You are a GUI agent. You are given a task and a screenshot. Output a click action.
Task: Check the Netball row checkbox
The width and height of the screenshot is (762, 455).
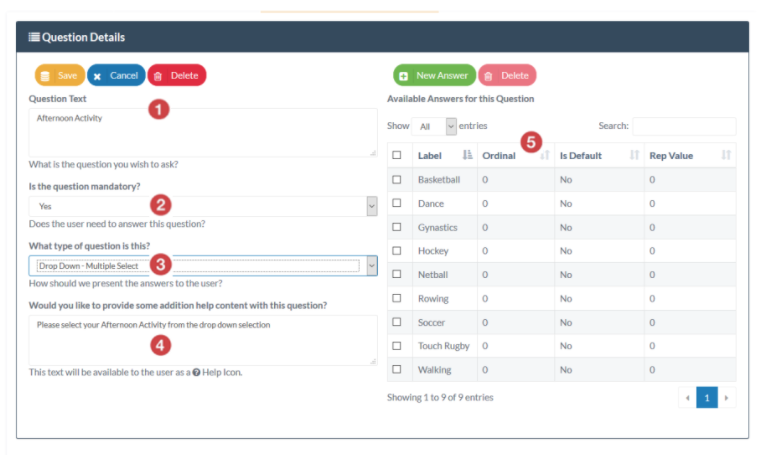[397, 274]
